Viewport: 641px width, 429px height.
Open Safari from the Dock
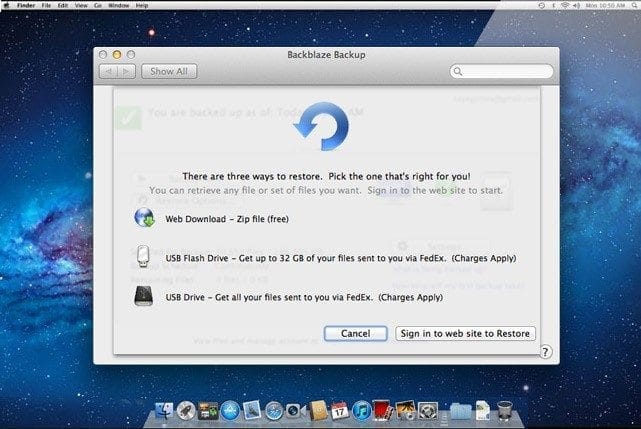(274, 411)
